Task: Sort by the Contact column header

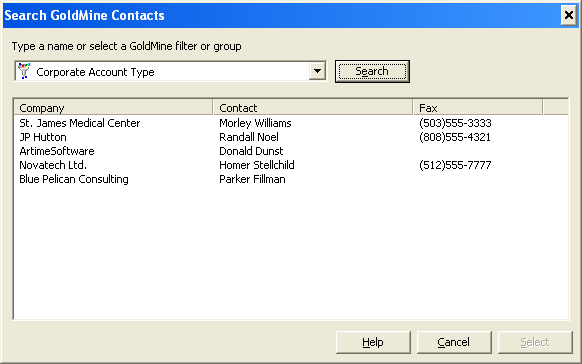Action: coord(313,108)
